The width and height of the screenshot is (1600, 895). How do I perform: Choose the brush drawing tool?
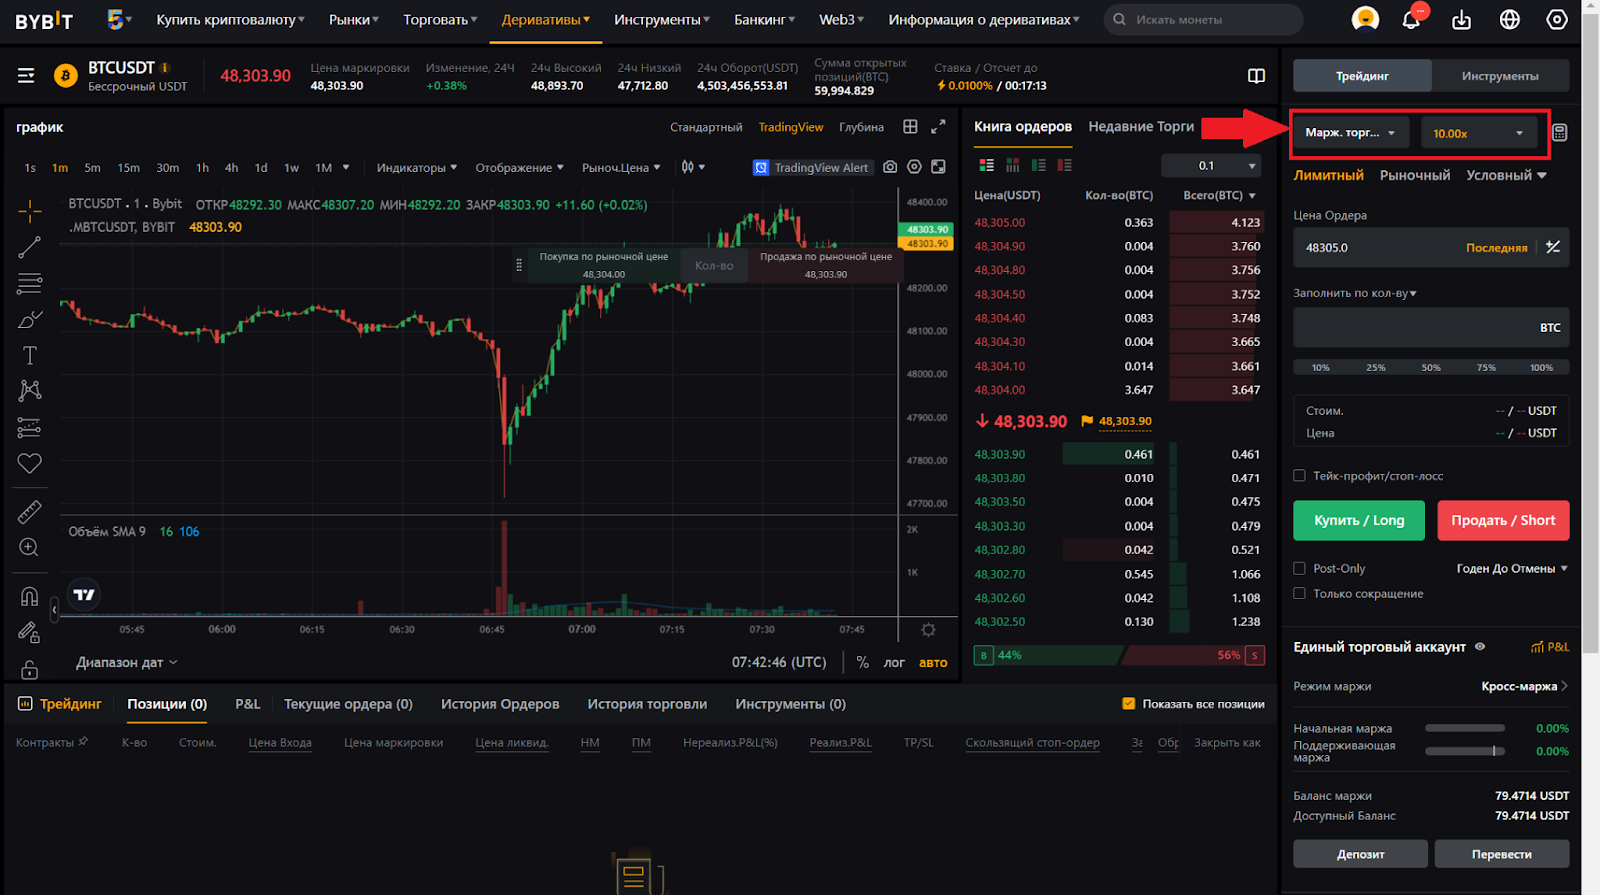29,320
